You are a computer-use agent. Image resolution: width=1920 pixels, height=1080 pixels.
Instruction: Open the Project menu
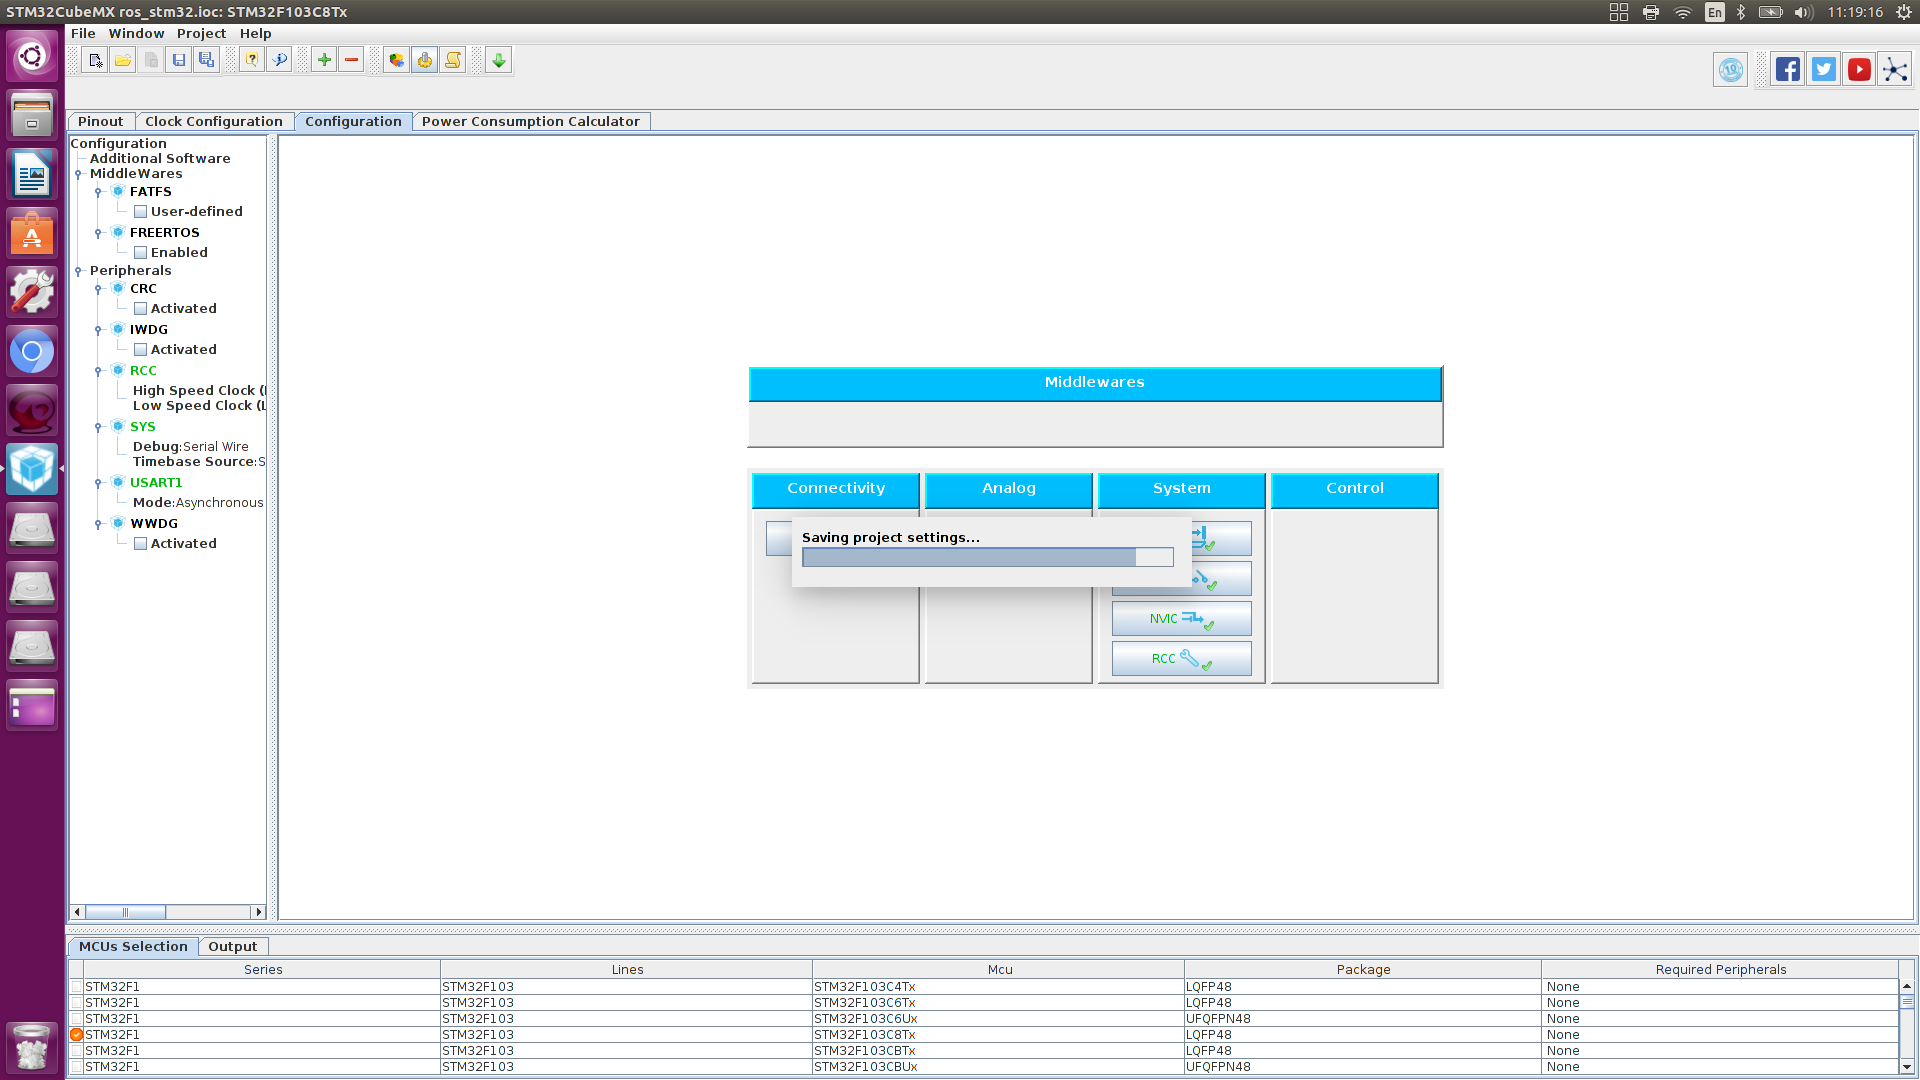coord(201,33)
